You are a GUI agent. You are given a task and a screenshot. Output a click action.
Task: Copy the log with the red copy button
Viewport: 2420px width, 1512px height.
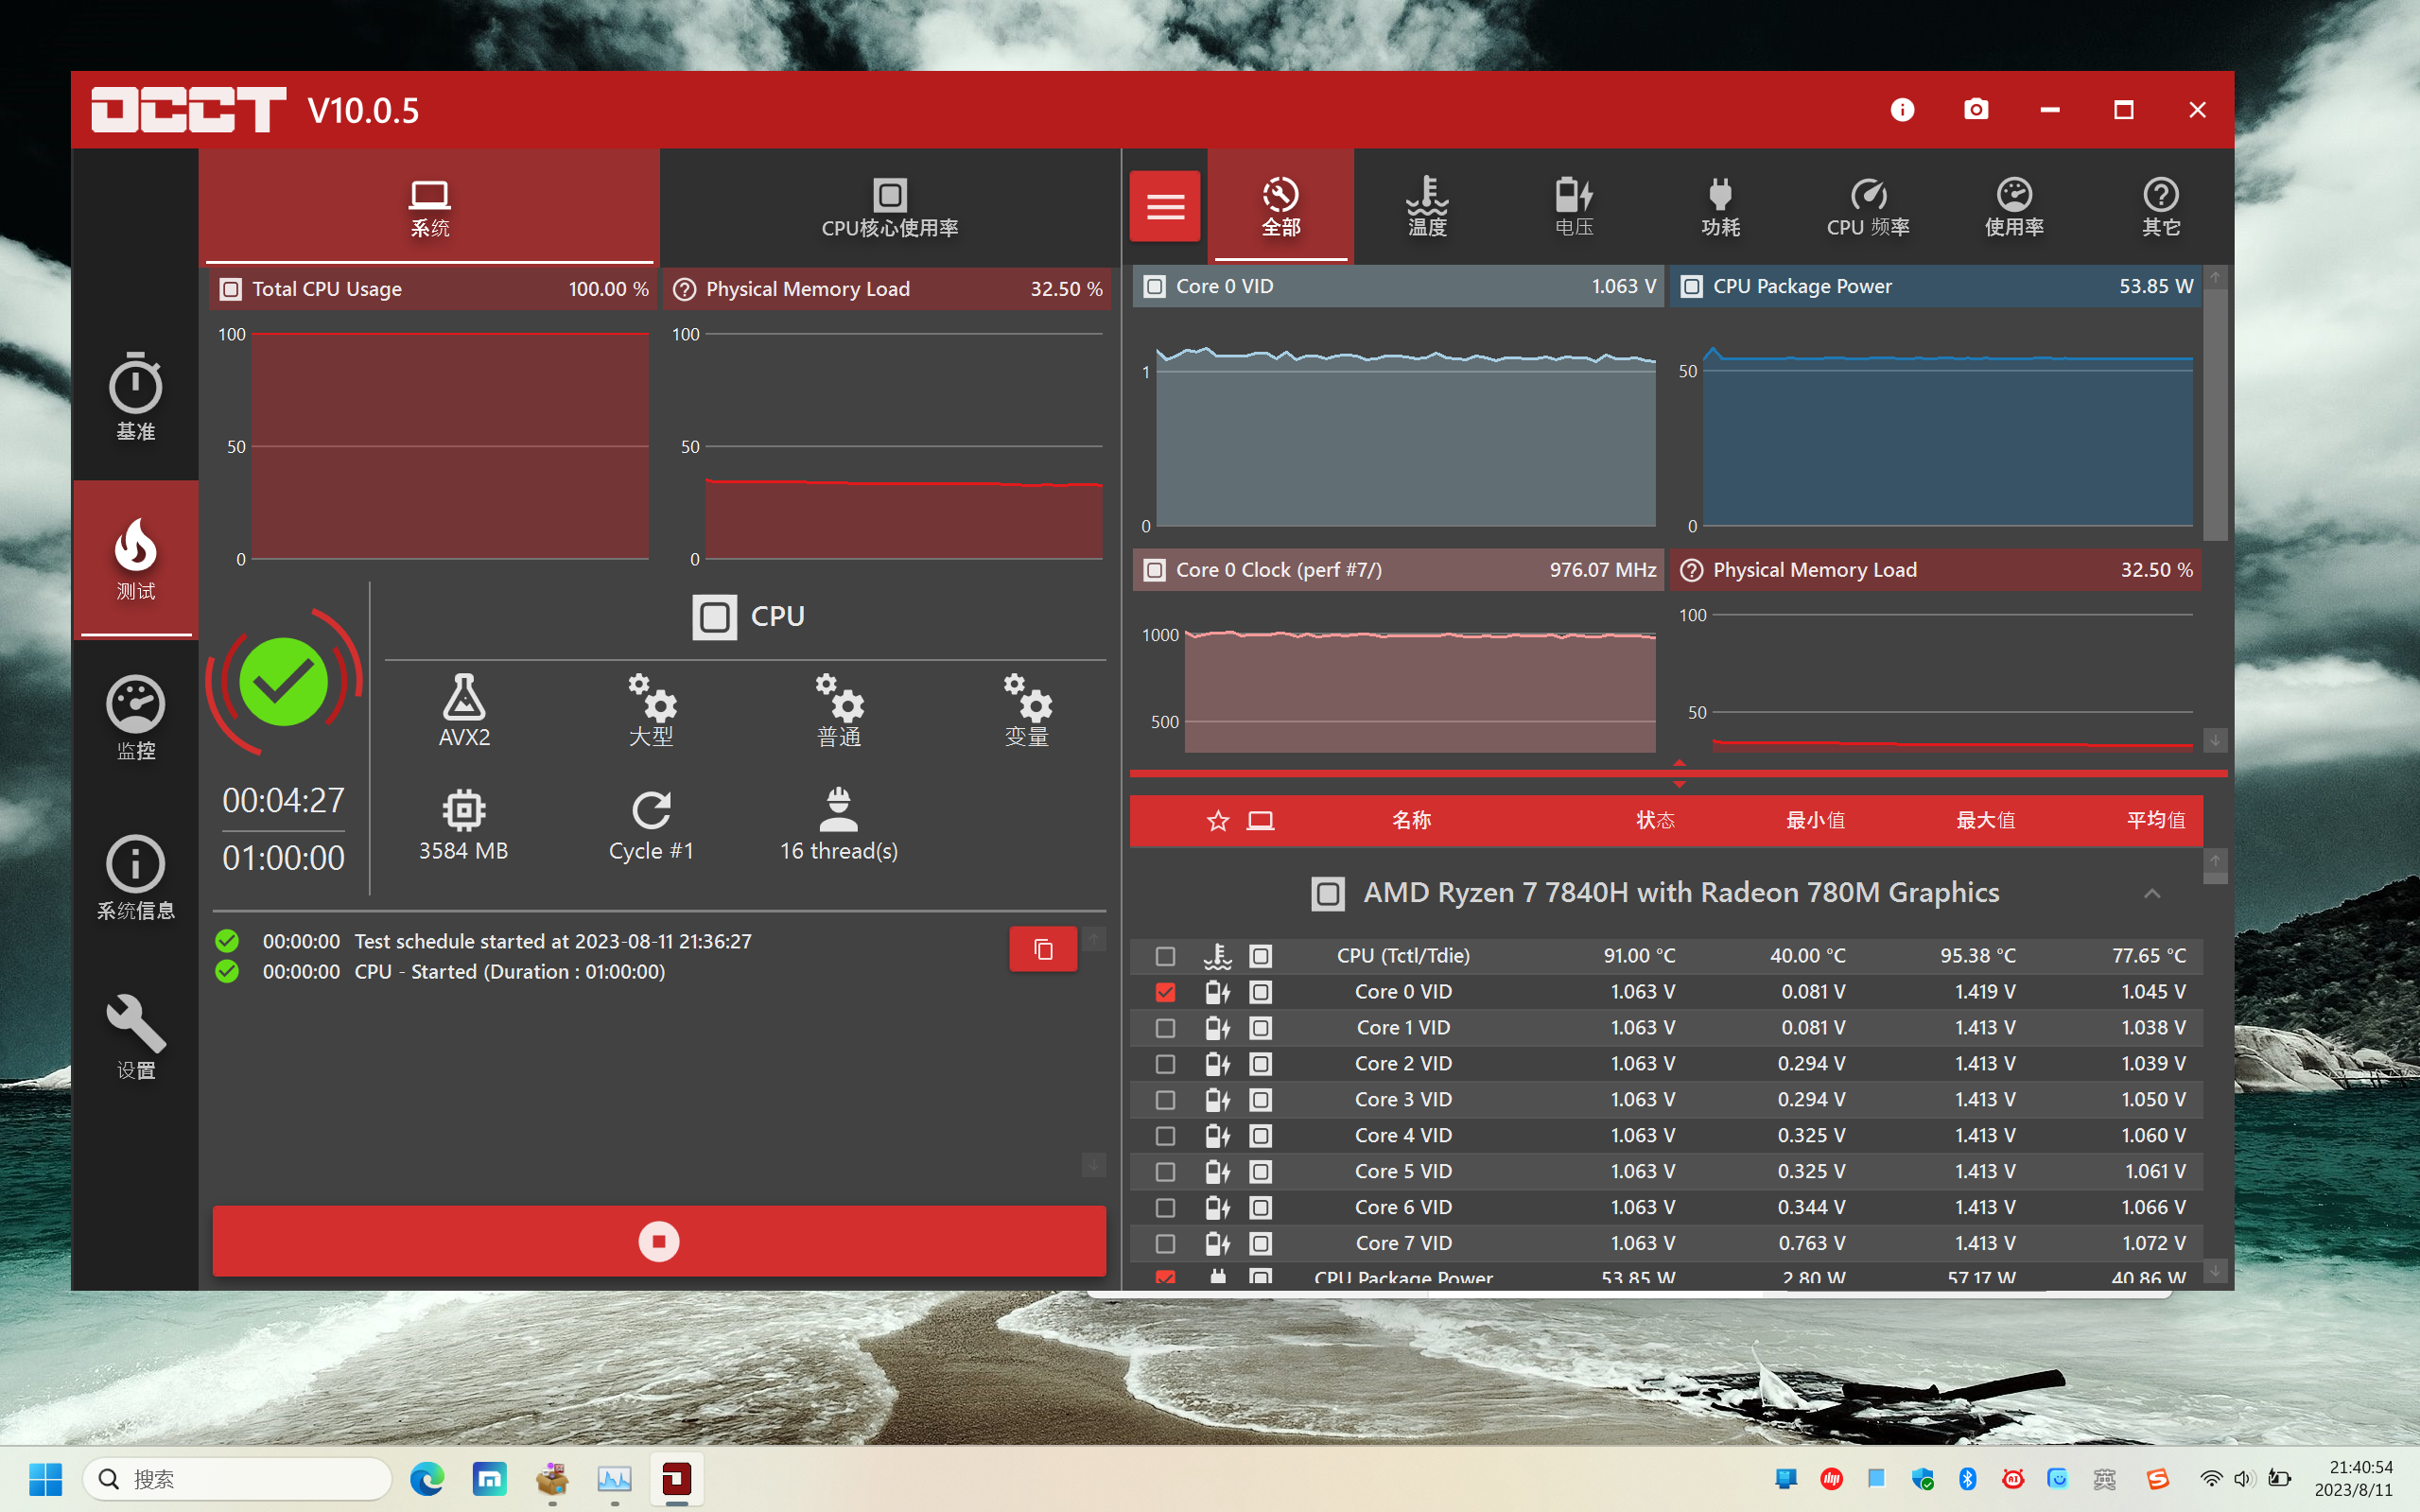(x=1043, y=949)
